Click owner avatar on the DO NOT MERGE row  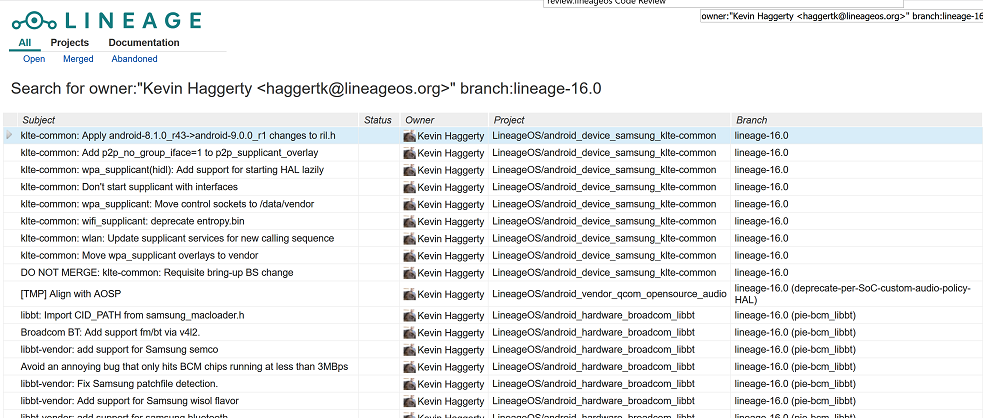tap(409, 272)
